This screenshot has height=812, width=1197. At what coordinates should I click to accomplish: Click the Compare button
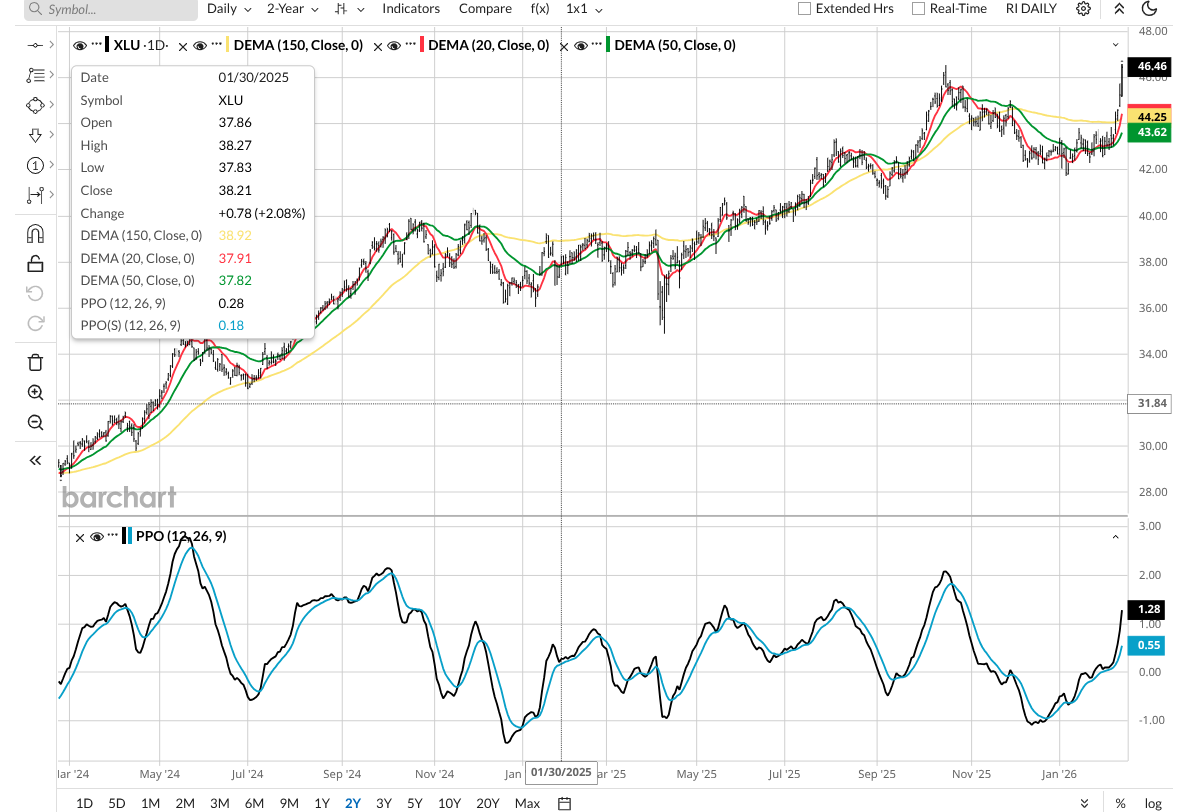point(485,9)
